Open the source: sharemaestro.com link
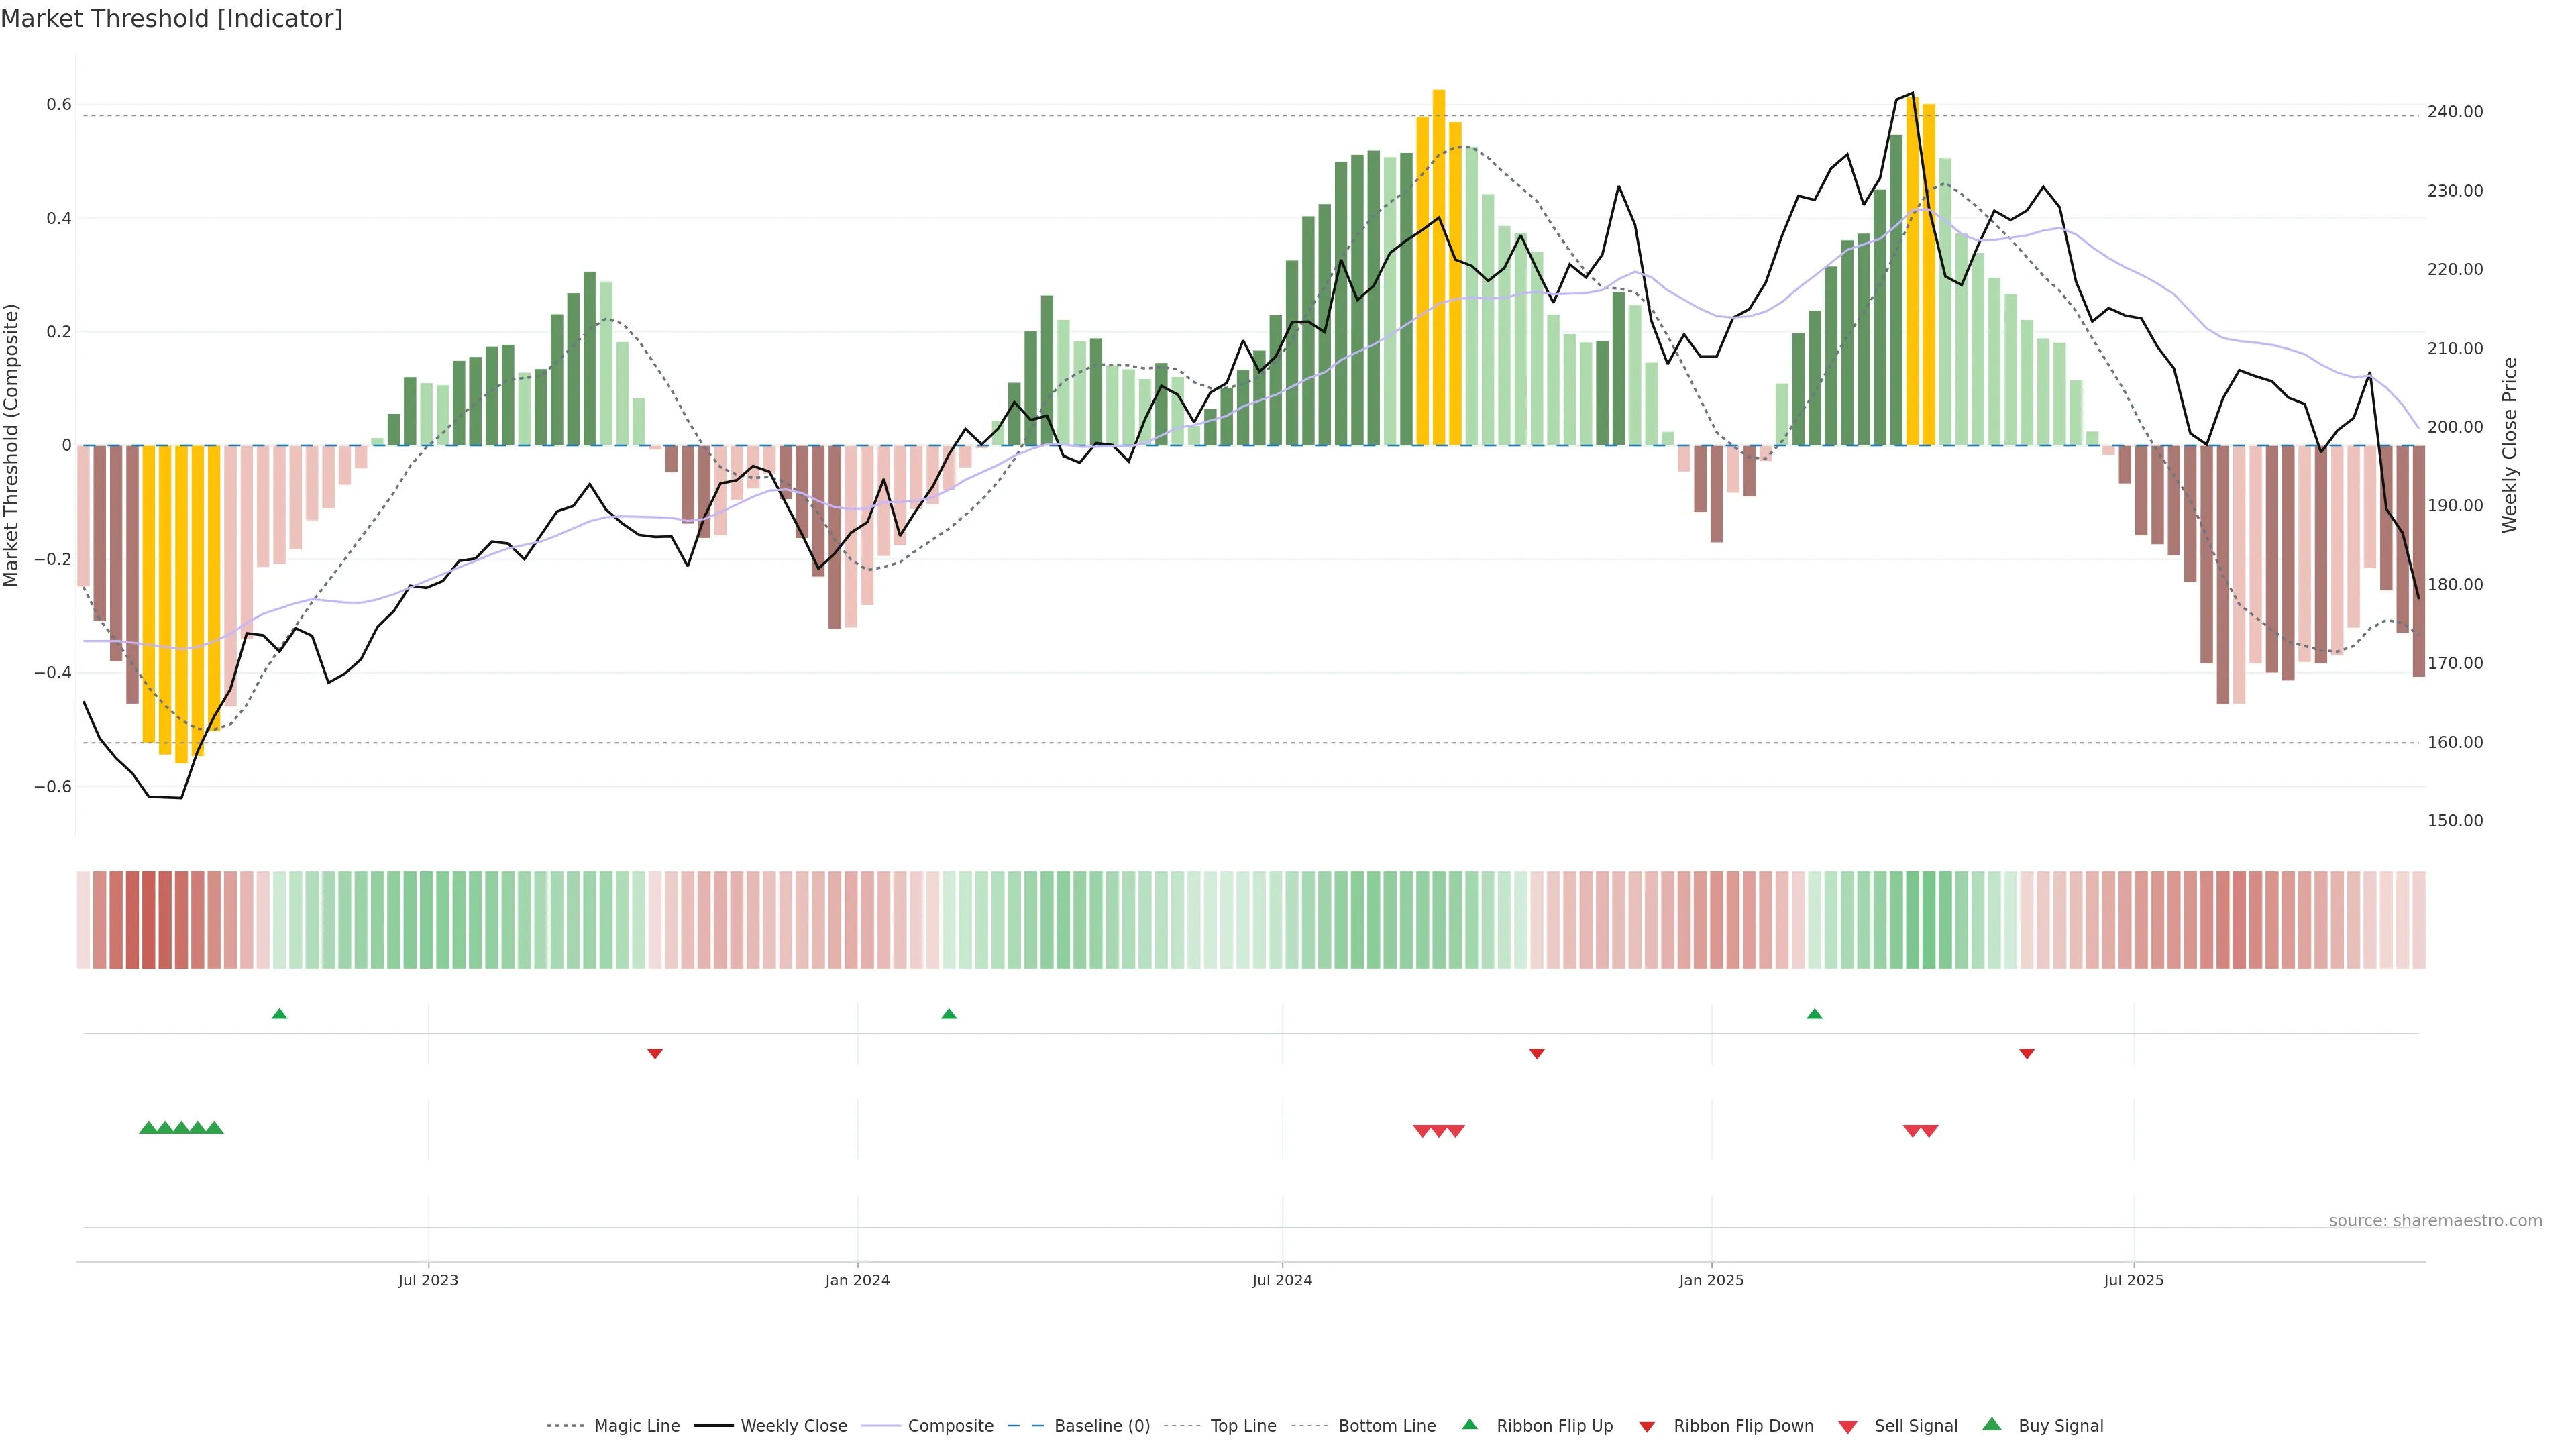The height and width of the screenshot is (1449, 2576). [2435, 1220]
